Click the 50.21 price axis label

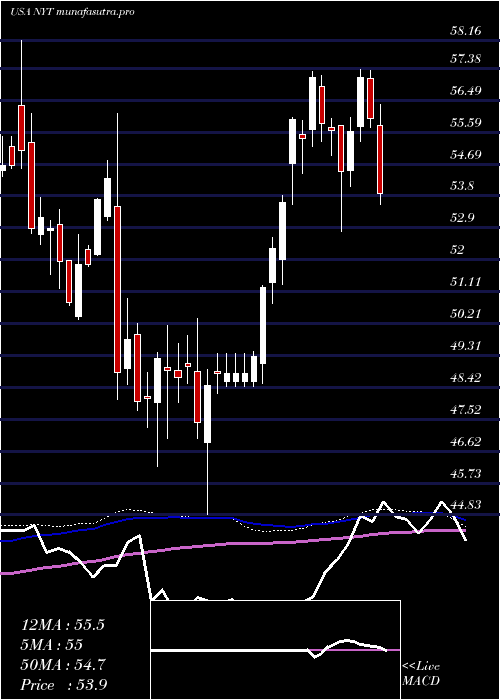pyautogui.click(x=465, y=314)
